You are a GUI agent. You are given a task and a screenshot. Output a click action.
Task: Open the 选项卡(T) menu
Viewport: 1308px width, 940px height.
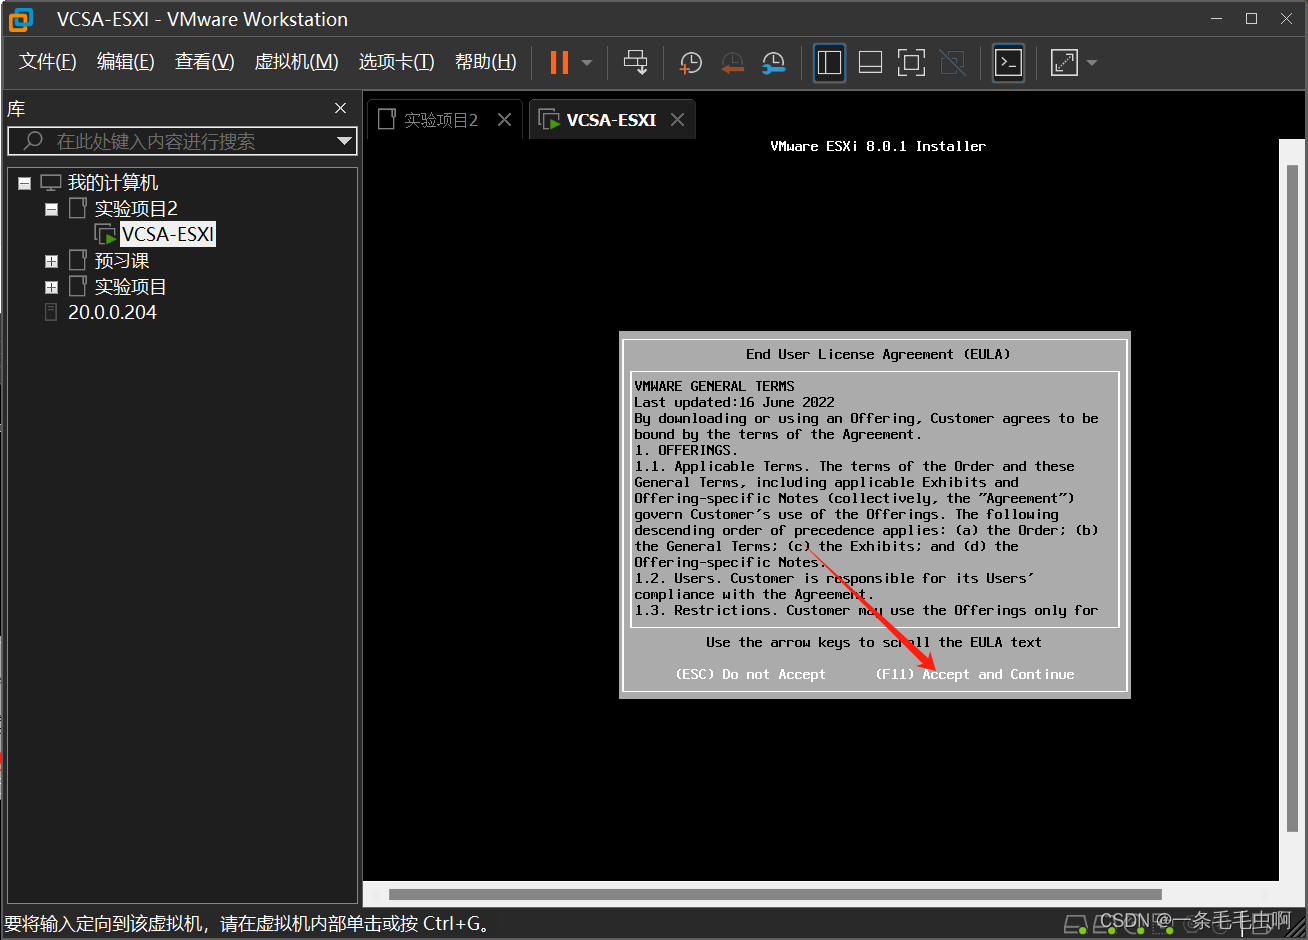[x=397, y=62]
